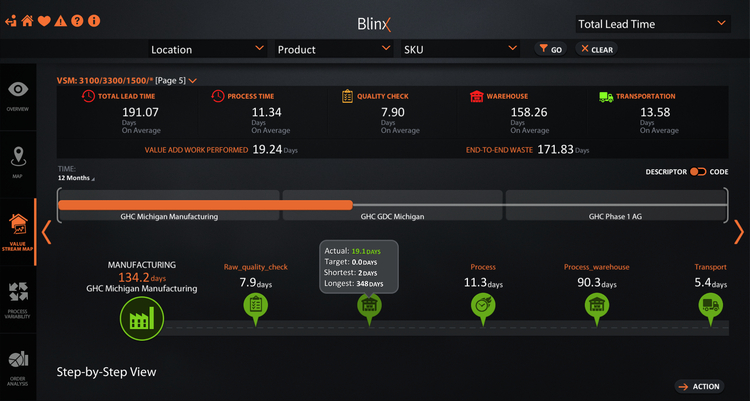Viewport: 750px width, 401px height.
Task: Click the 11.34 process time value
Action: [266, 112]
